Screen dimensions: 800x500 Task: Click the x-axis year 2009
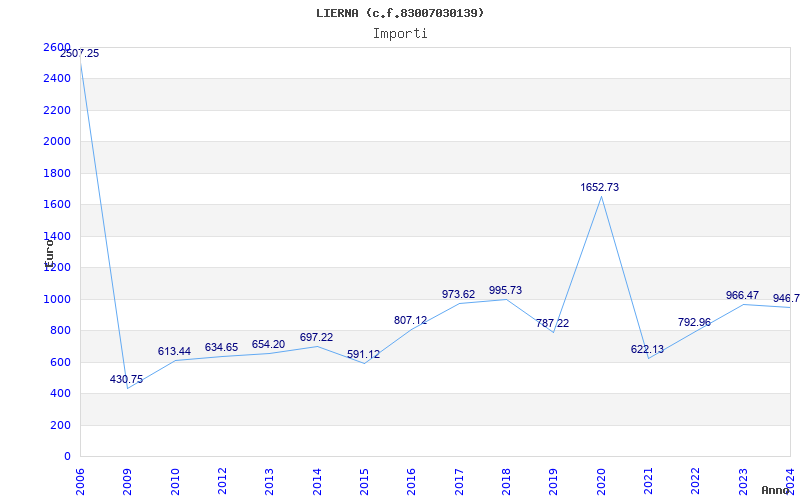pyautogui.click(x=127, y=481)
